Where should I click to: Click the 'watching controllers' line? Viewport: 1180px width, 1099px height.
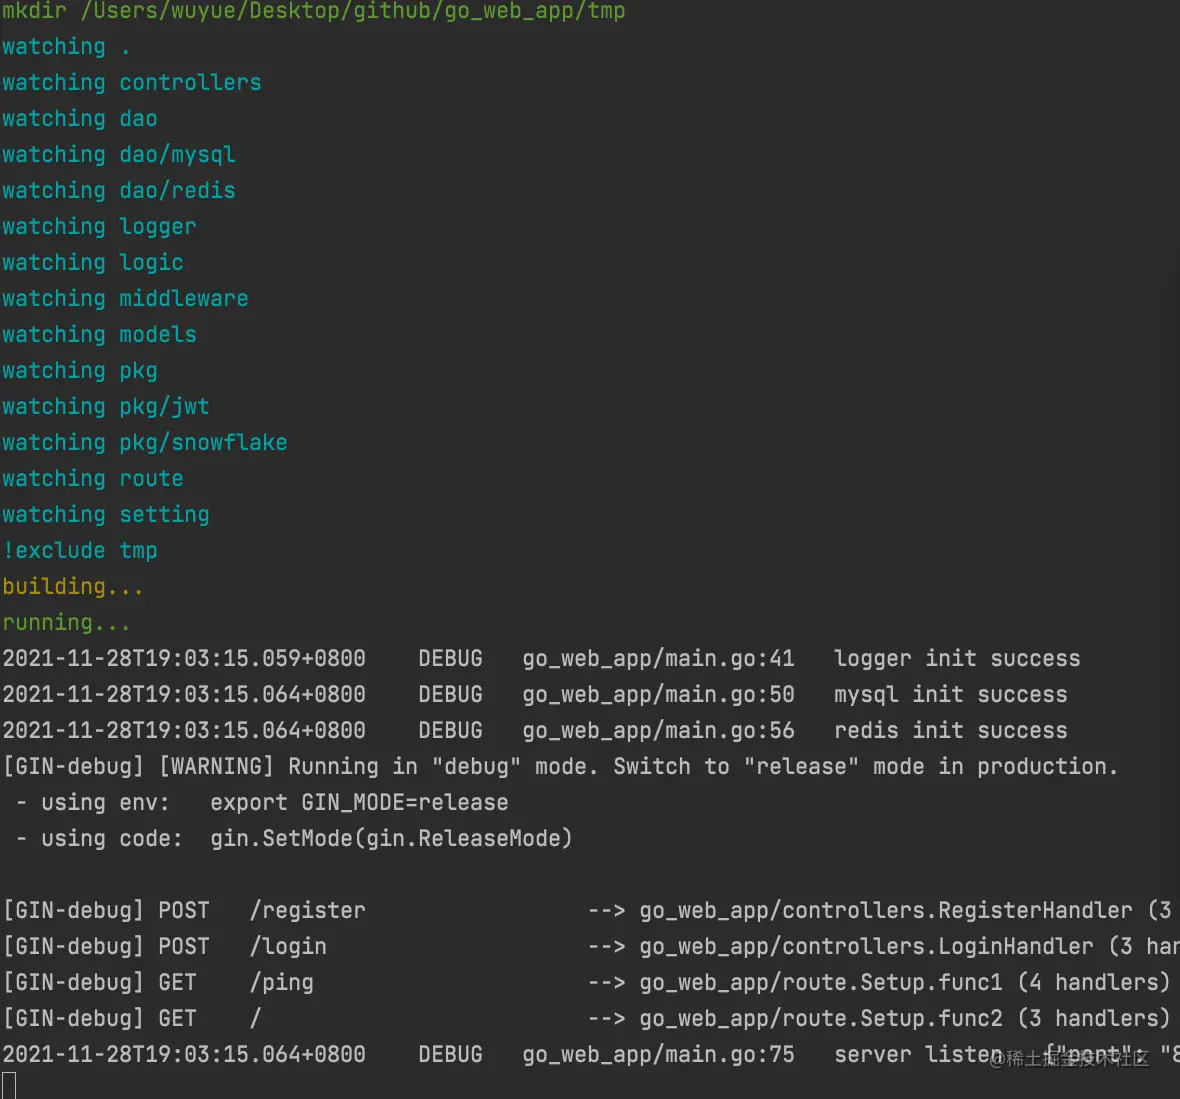(x=132, y=83)
